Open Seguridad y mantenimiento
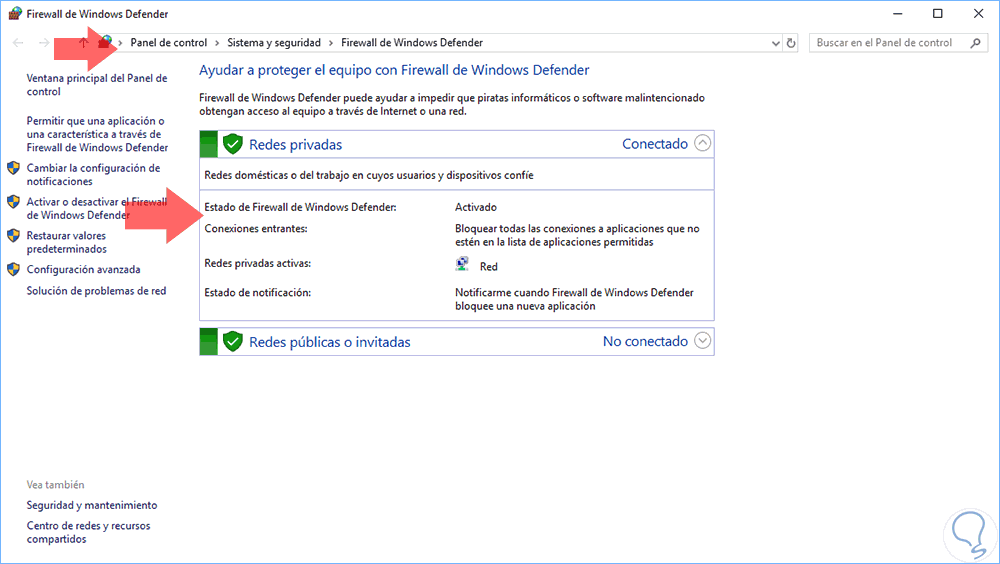This screenshot has width=1000, height=564. [x=92, y=505]
